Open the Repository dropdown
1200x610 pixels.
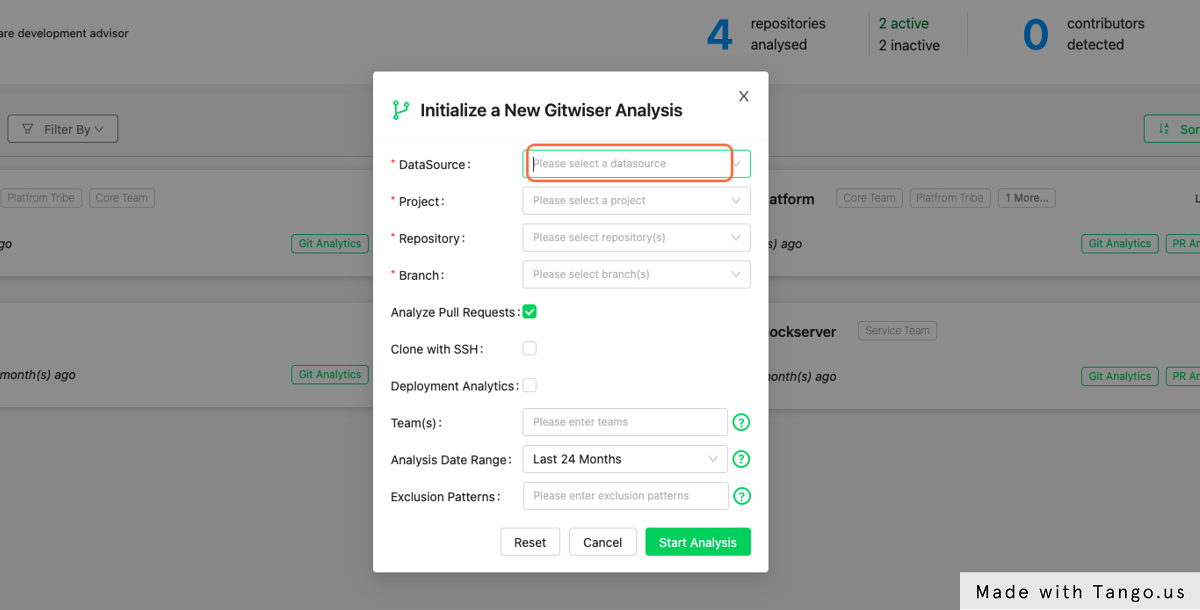(636, 238)
